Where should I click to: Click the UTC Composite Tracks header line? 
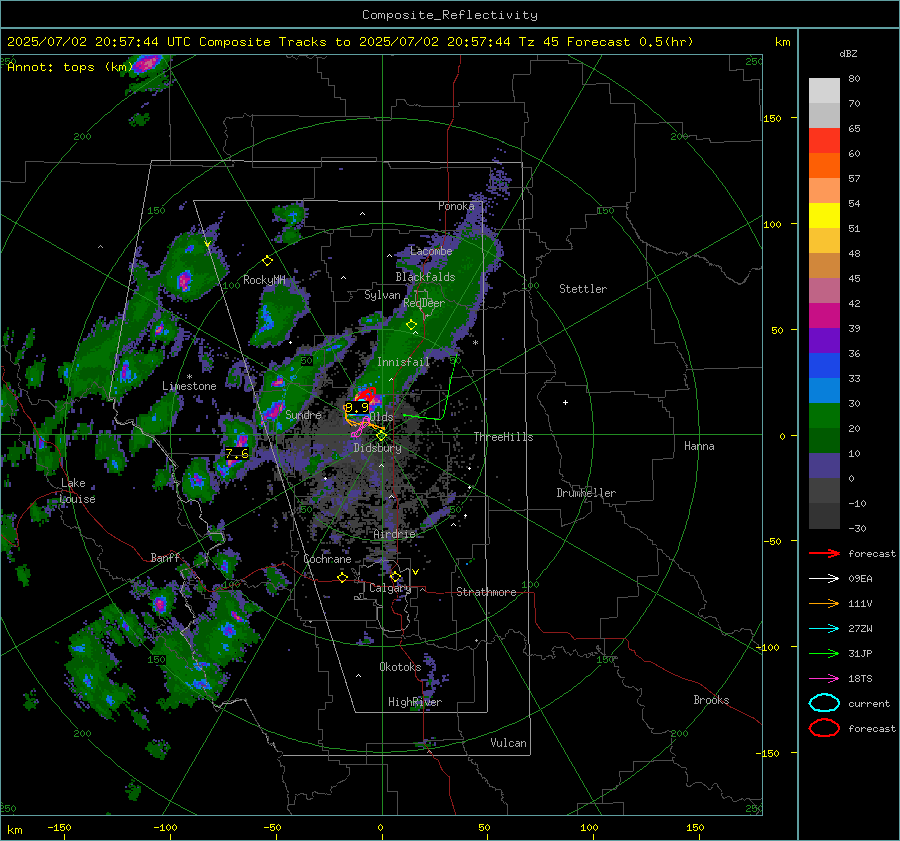[350, 42]
